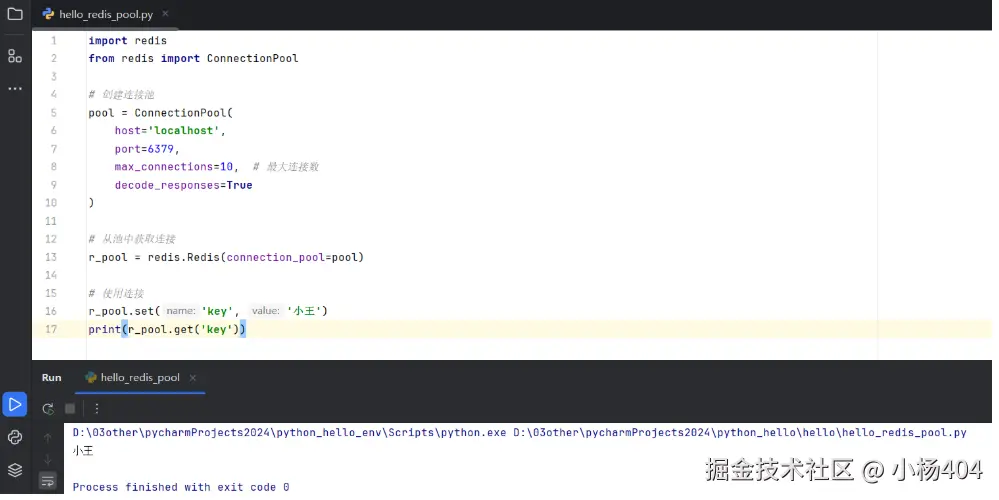Click line number 17 in the gutter
999x500 pixels.
[x=51, y=329]
